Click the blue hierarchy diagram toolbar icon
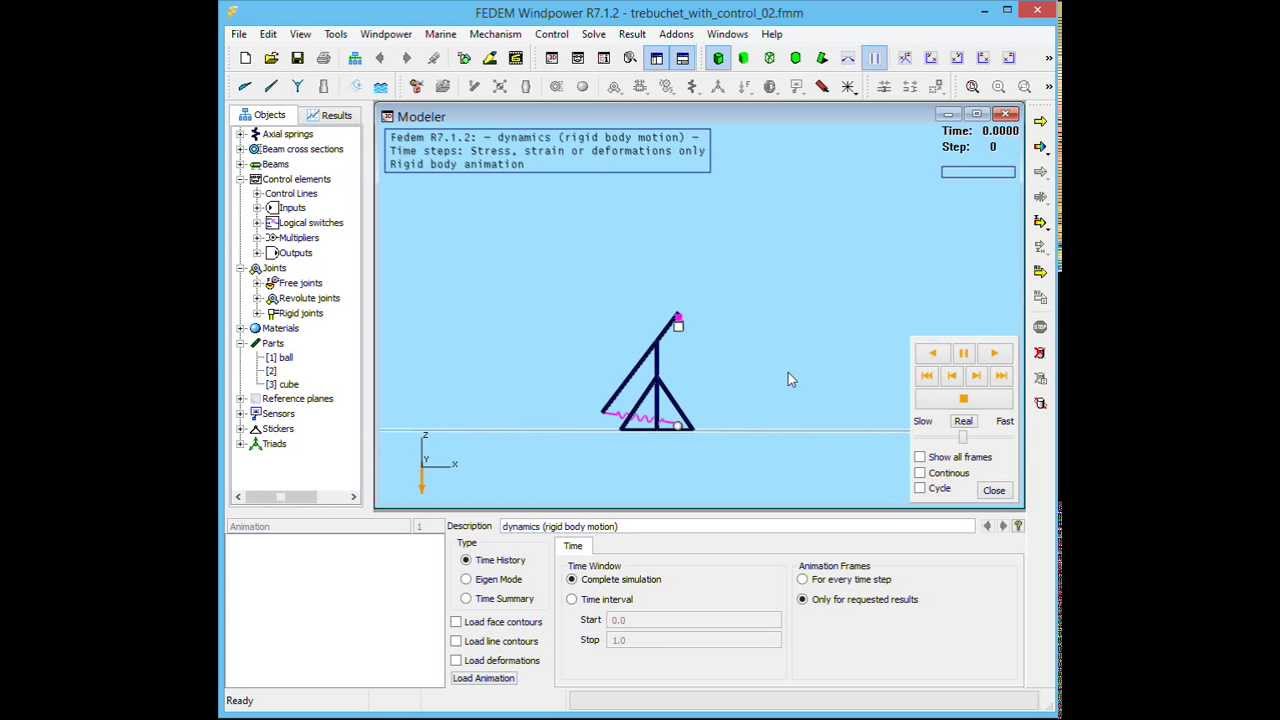This screenshot has height=720, width=1280. pos(355,58)
